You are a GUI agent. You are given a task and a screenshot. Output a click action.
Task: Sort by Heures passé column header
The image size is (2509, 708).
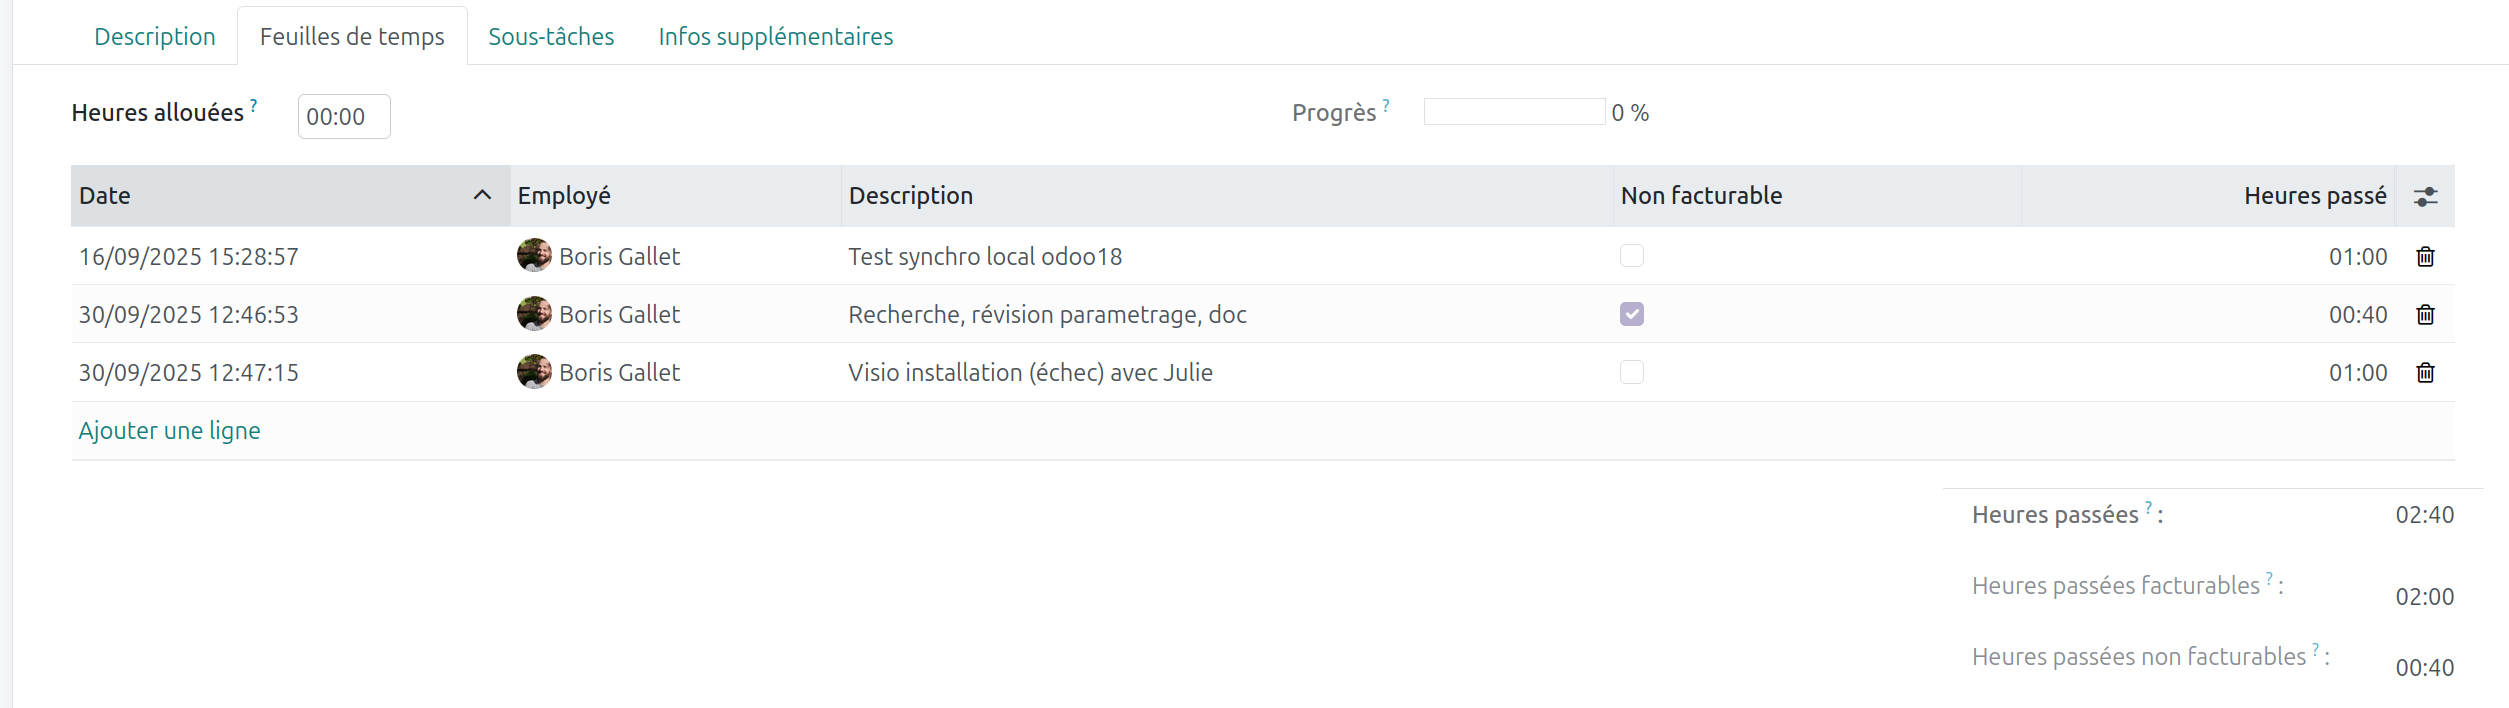2314,196
